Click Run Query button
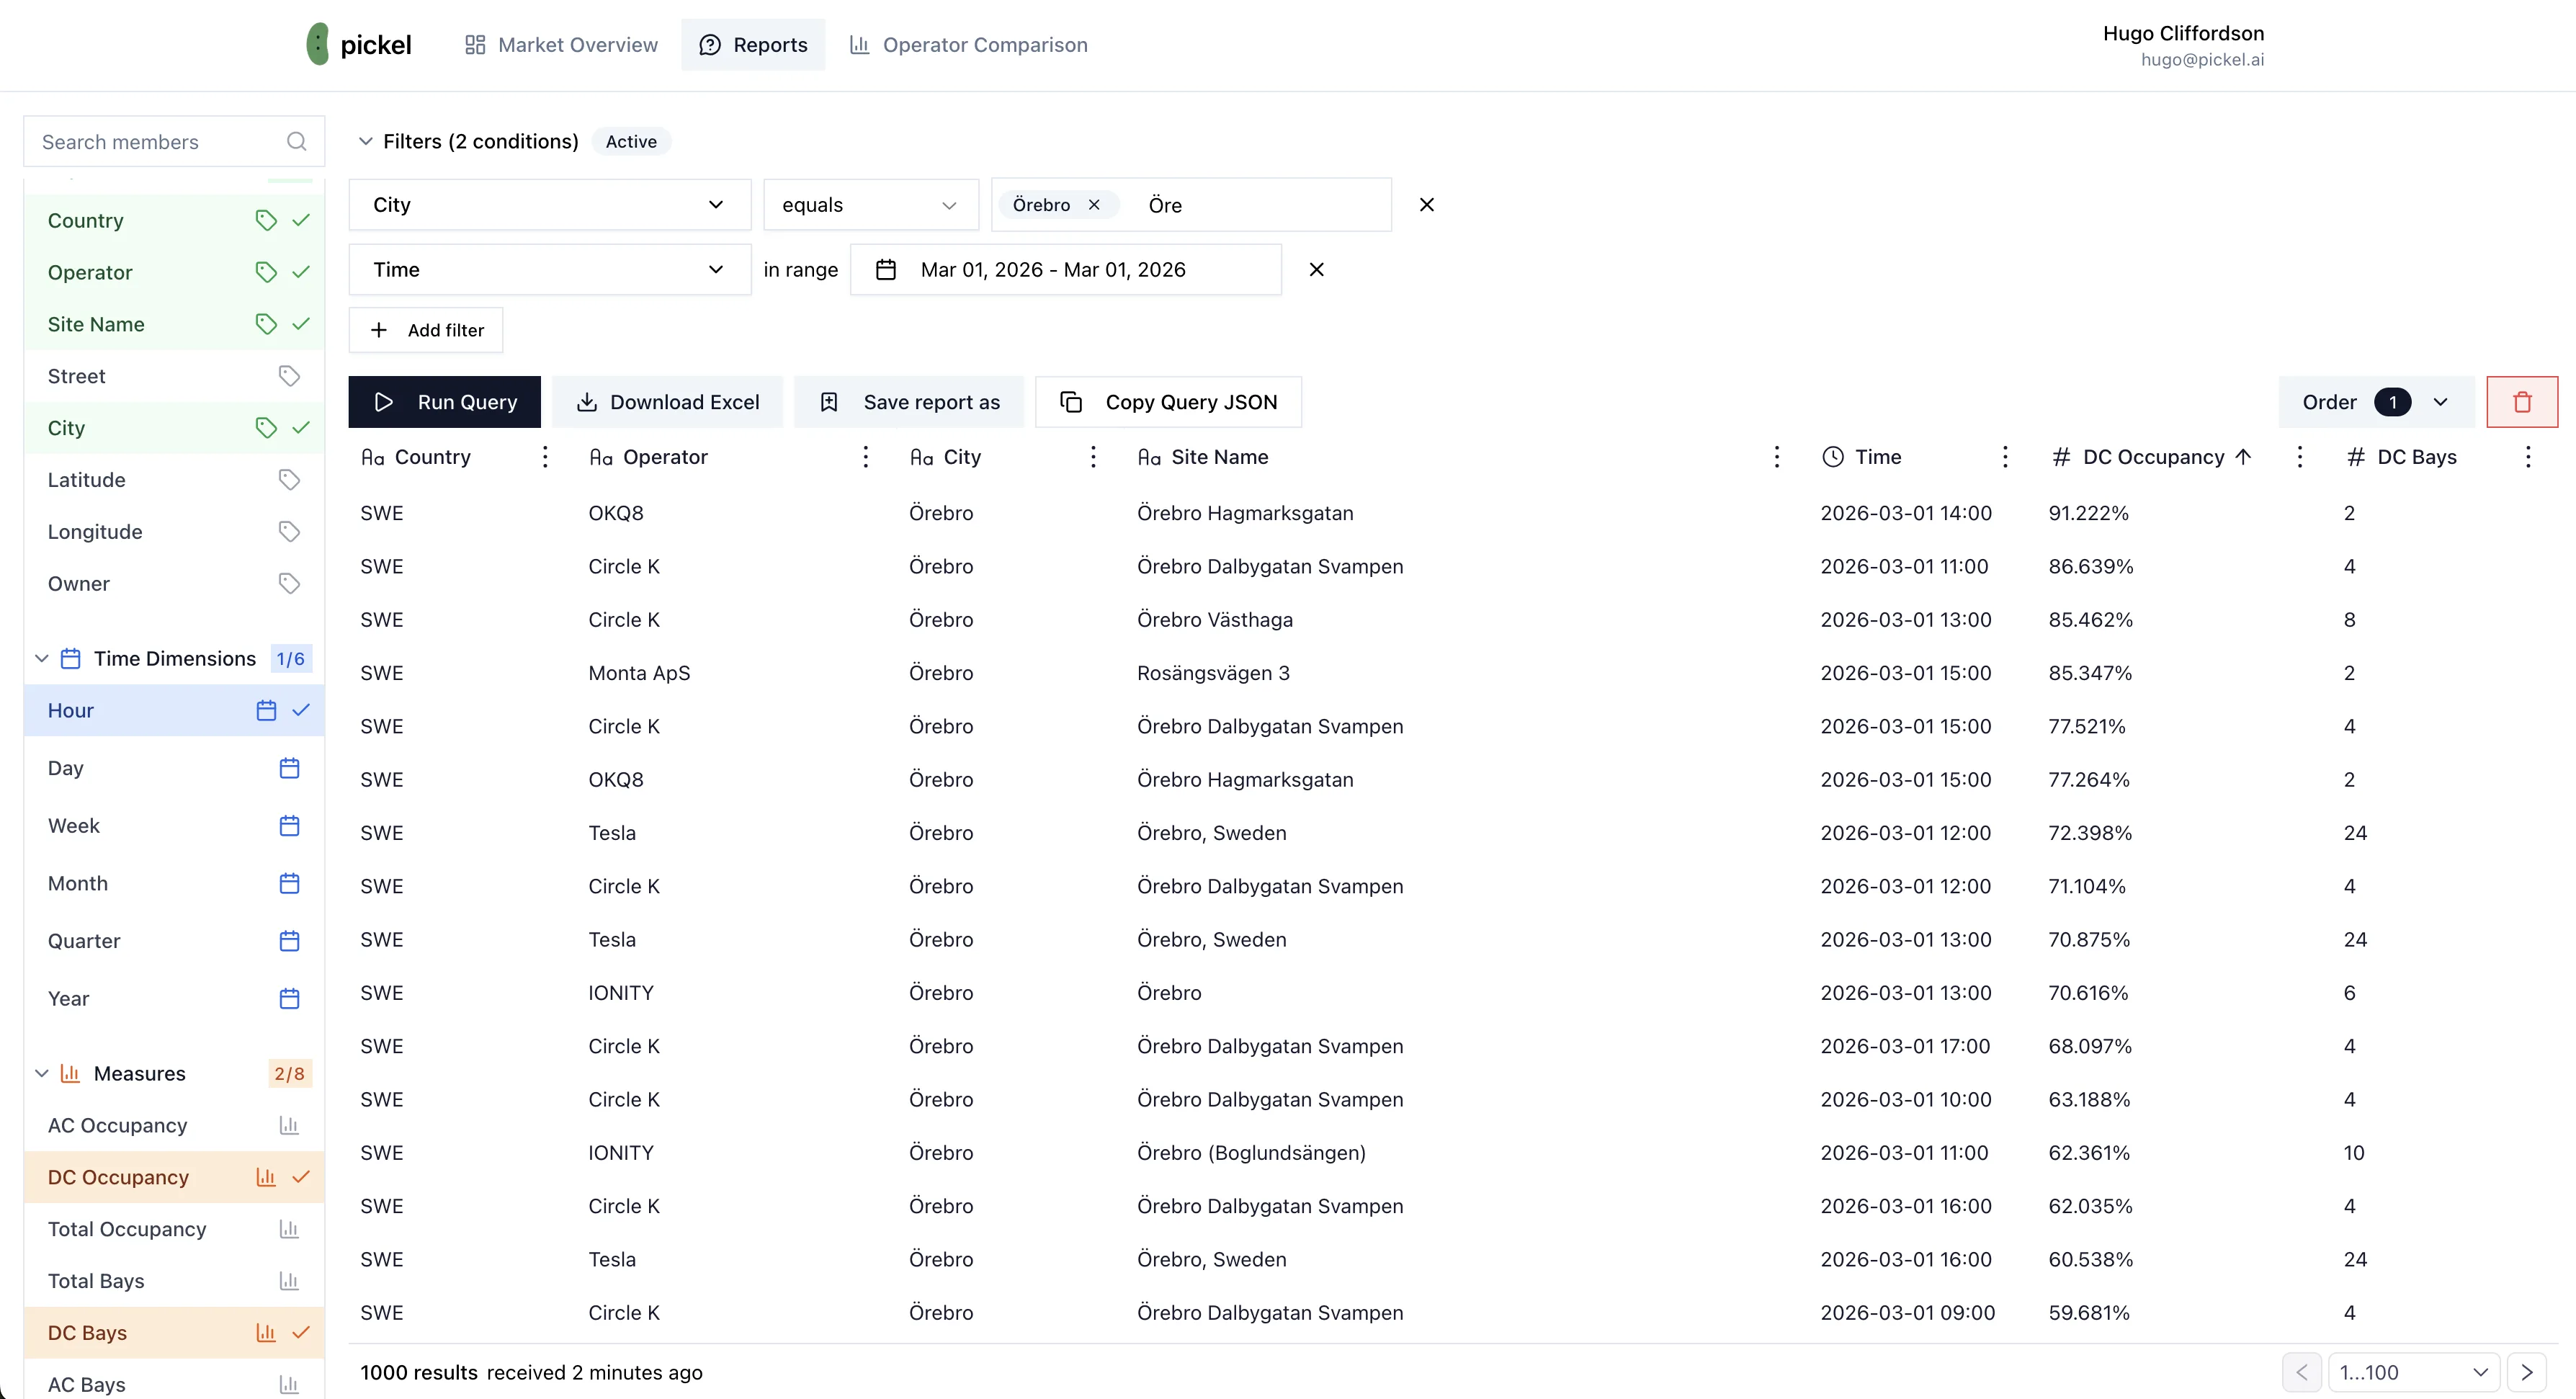The height and width of the screenshot is (1399, 2576). pyautogui.click(x=444, y=402)
